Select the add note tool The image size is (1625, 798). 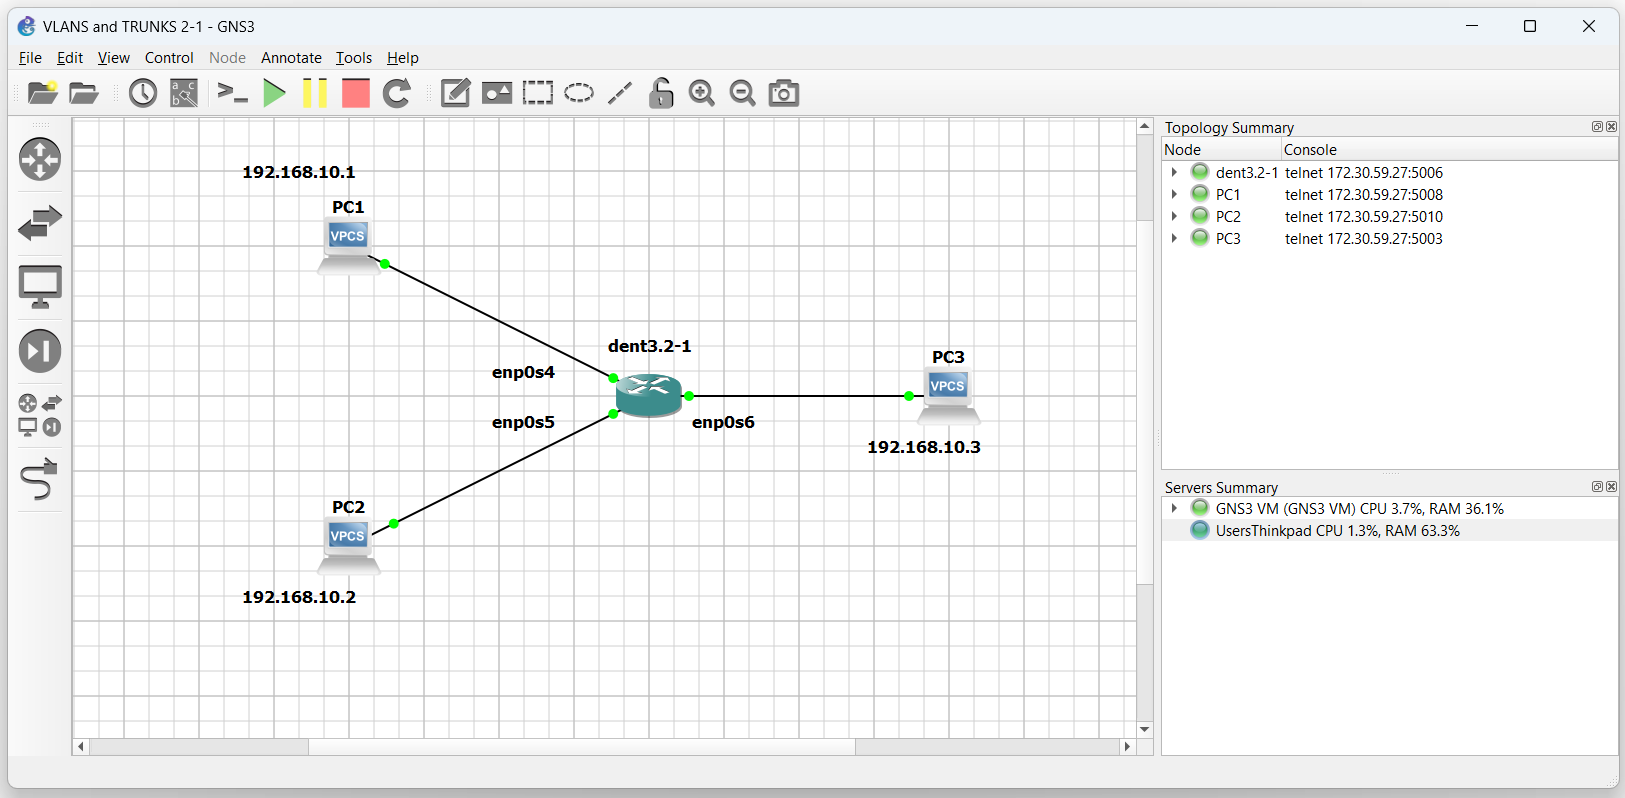tap(456, 93)
